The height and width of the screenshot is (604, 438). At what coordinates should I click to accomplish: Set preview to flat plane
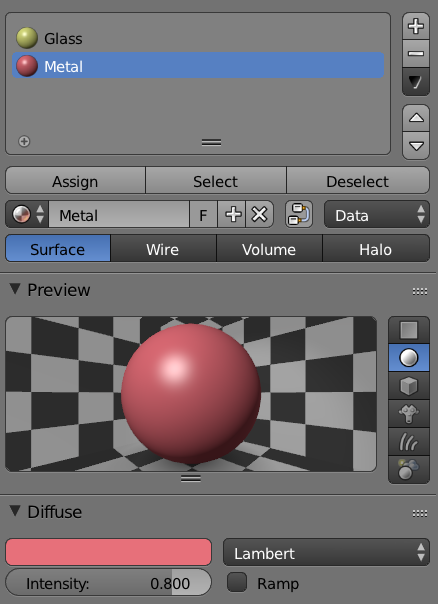pos(409,330)
